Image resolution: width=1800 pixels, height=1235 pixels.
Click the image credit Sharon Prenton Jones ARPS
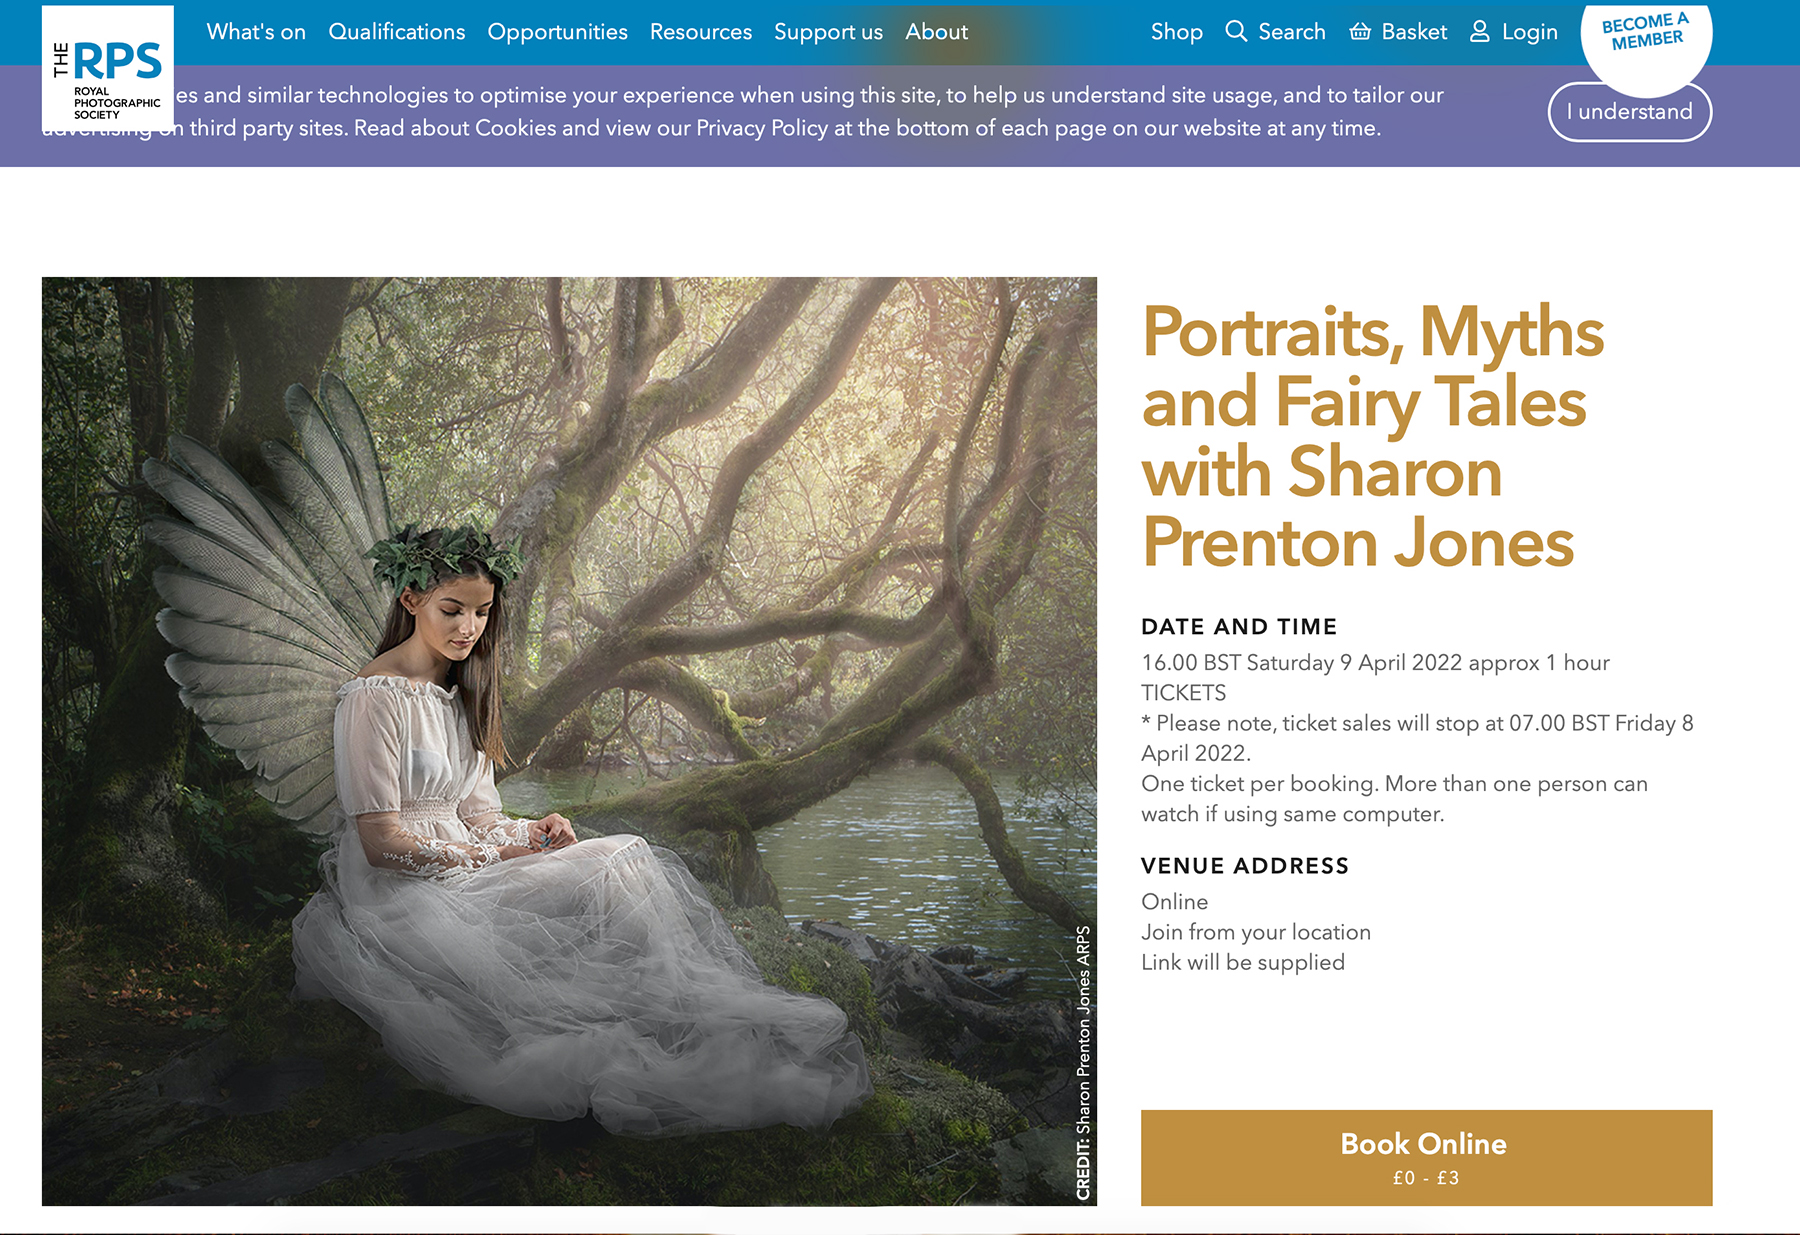1083,1063
